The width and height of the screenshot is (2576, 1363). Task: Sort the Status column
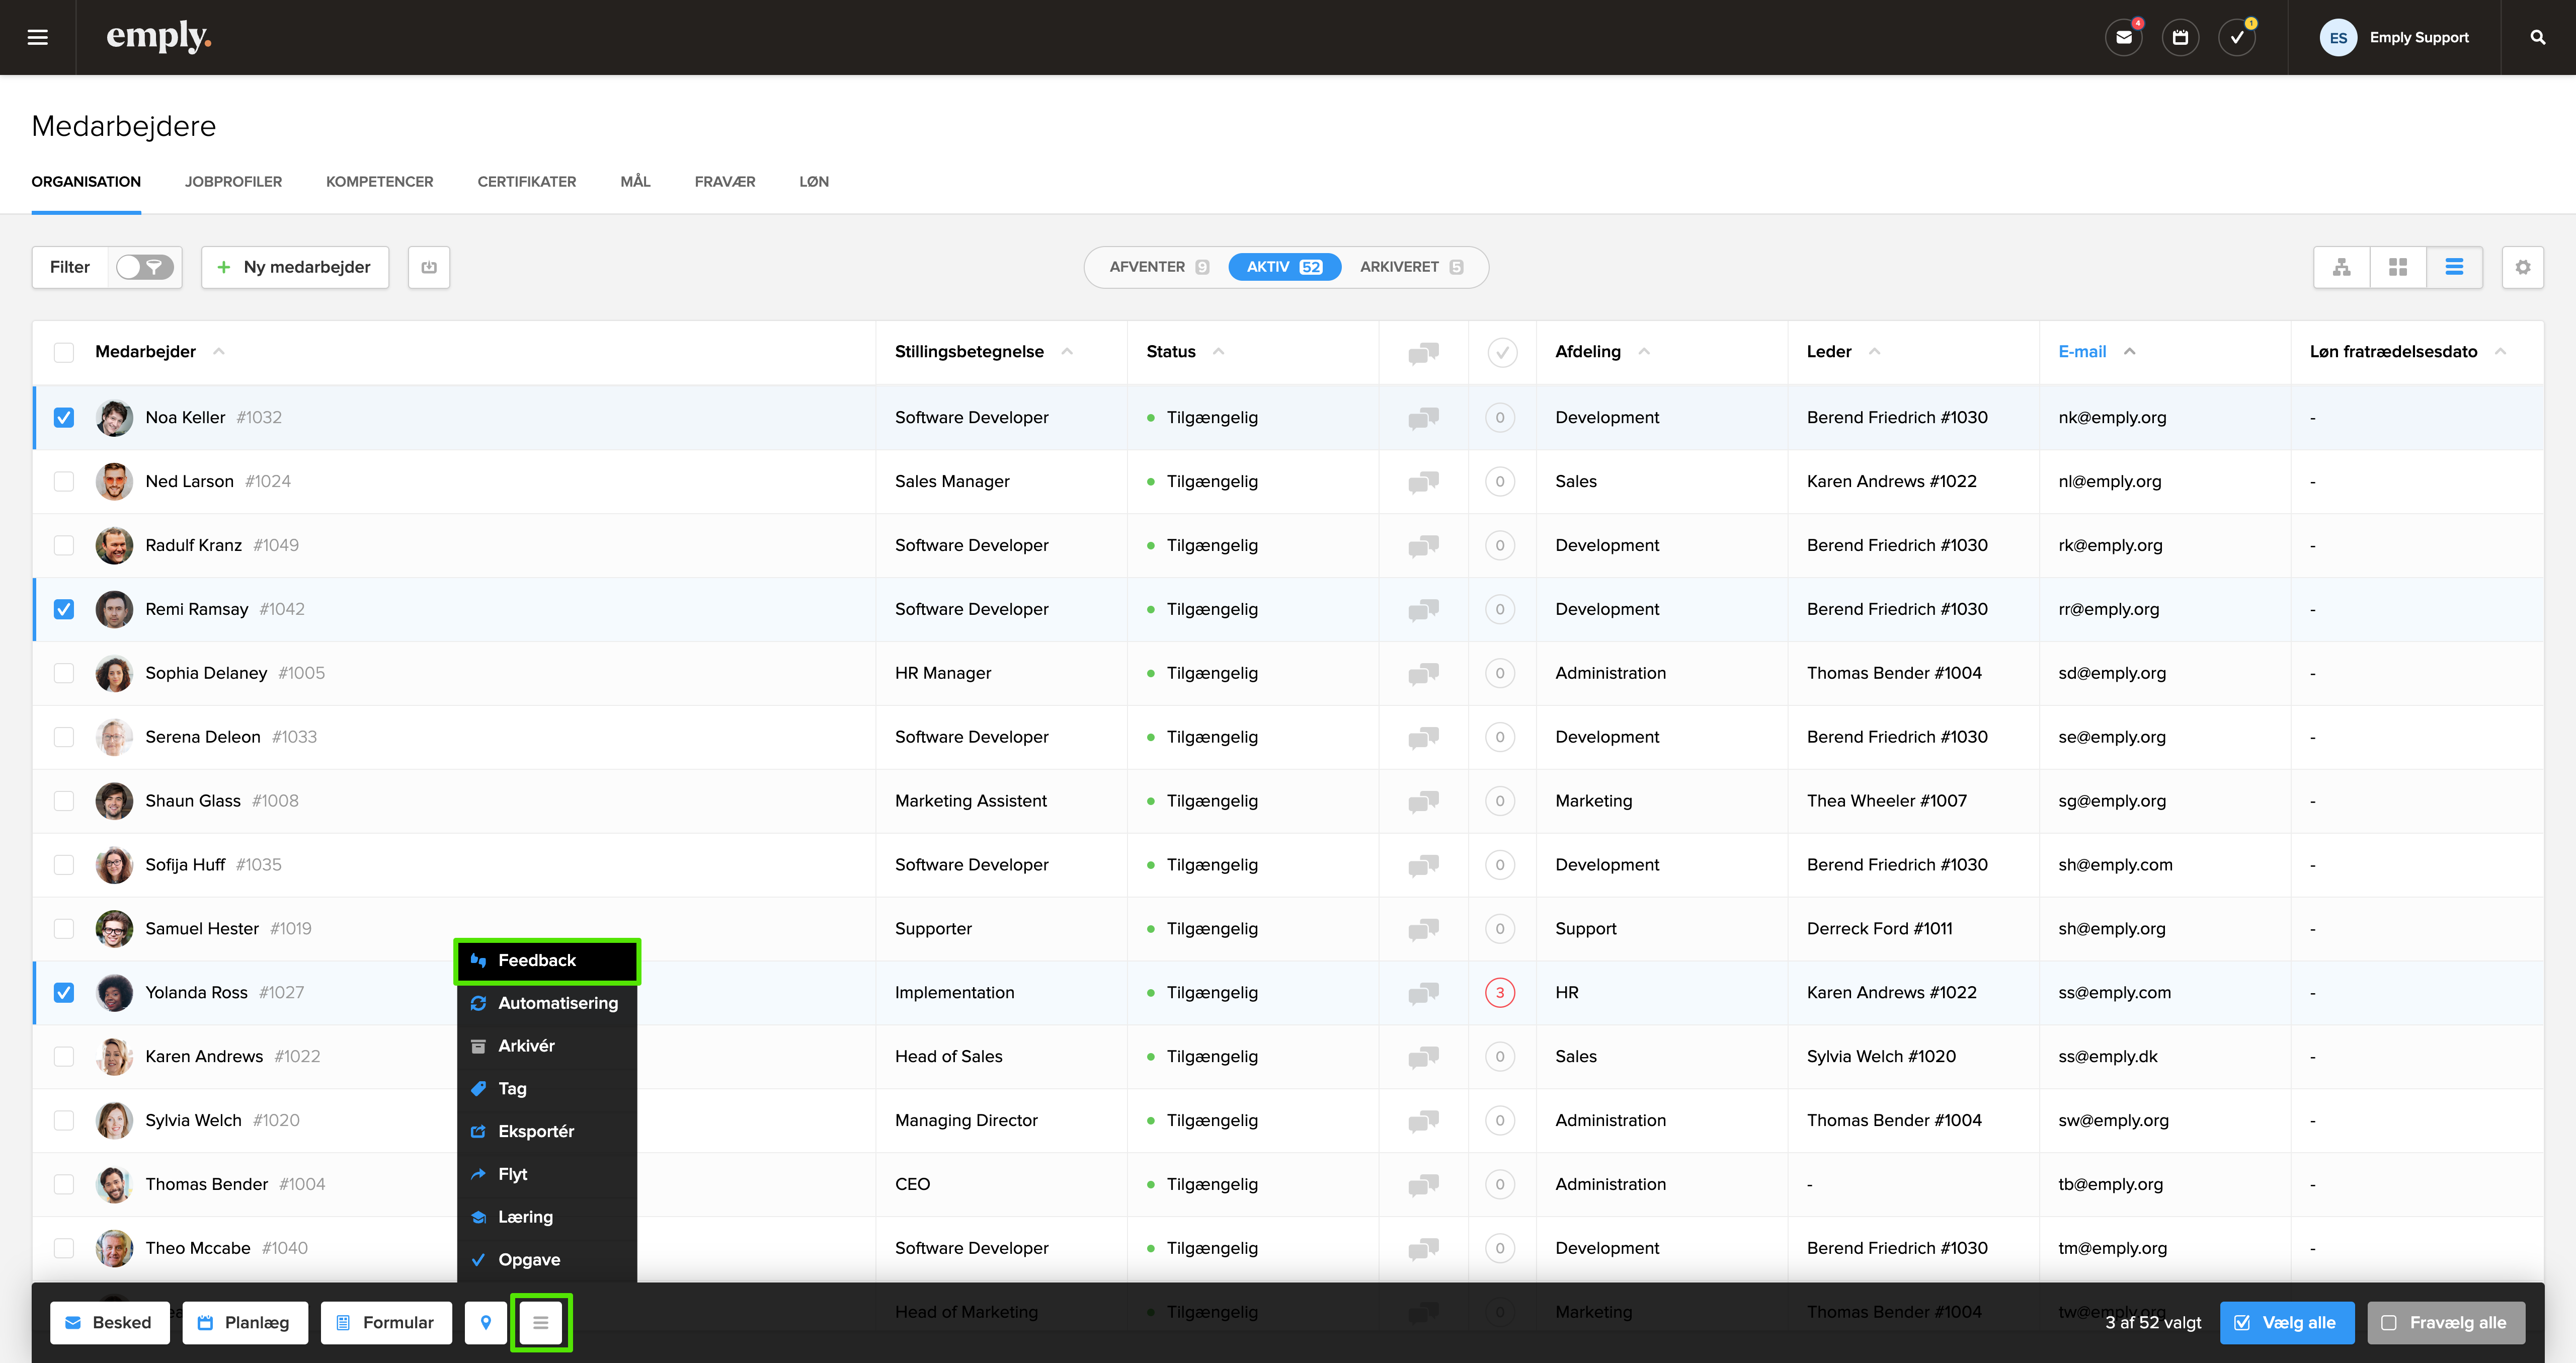1219,352
